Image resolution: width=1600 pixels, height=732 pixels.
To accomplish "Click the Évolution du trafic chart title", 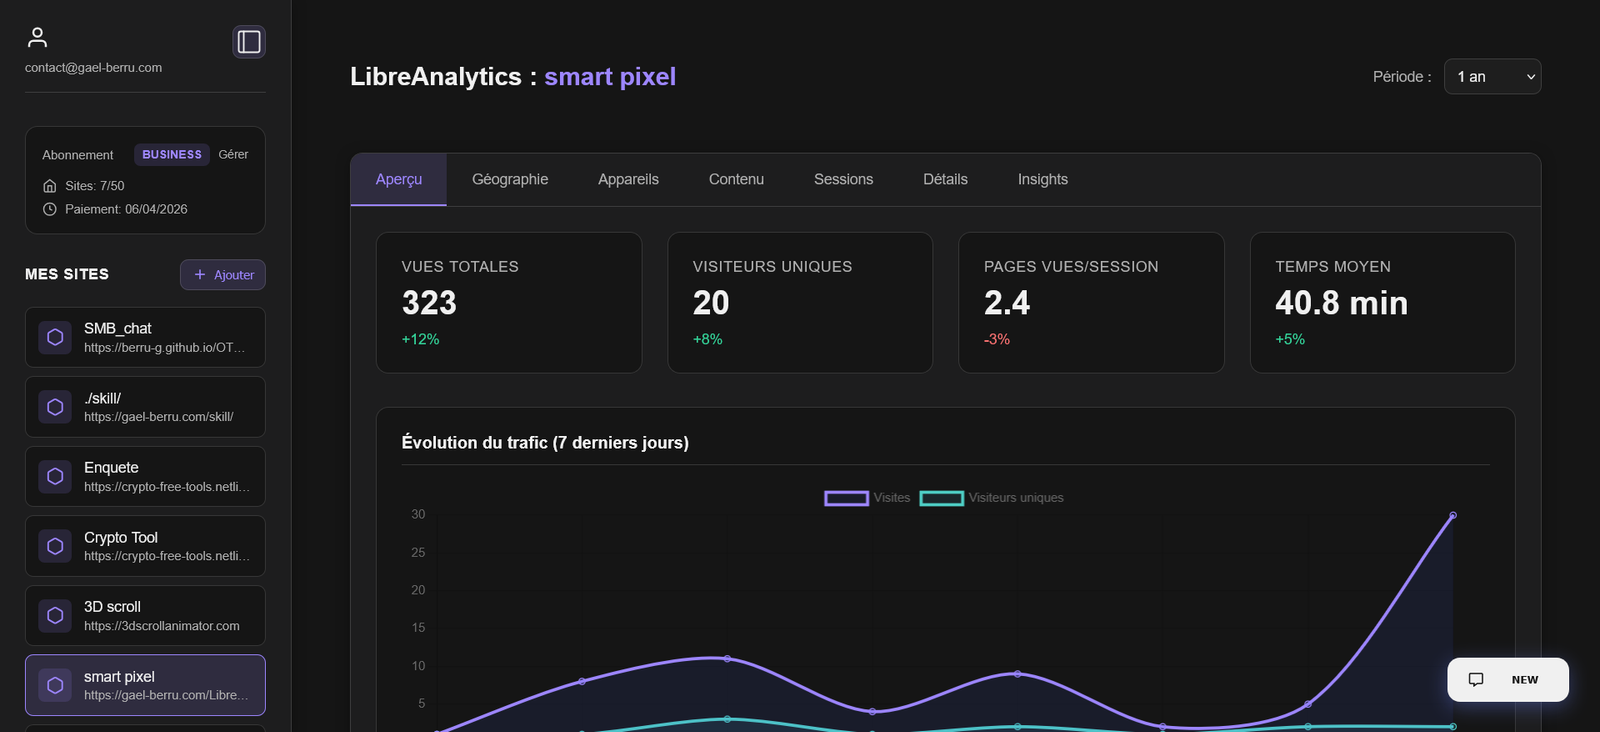I will click(x=545, y=443).
